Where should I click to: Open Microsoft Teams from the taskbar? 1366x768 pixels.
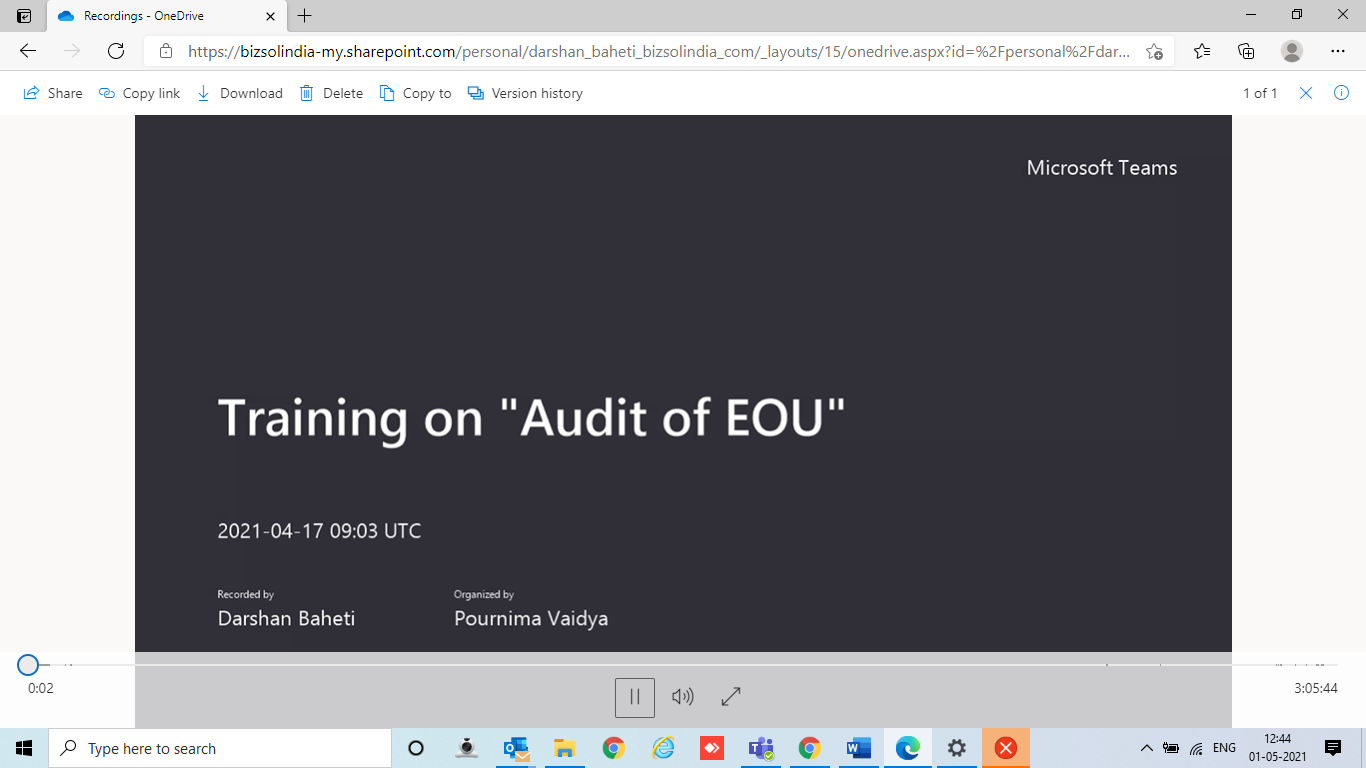click(761, 748)
